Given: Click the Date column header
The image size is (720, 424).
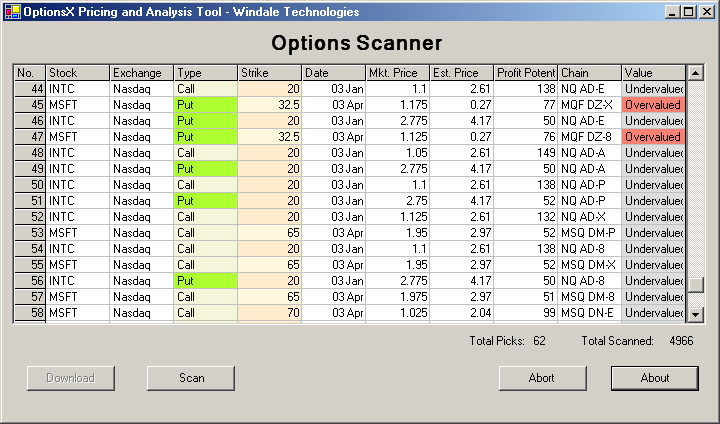Looking at the screenshot, I should 334,73.
